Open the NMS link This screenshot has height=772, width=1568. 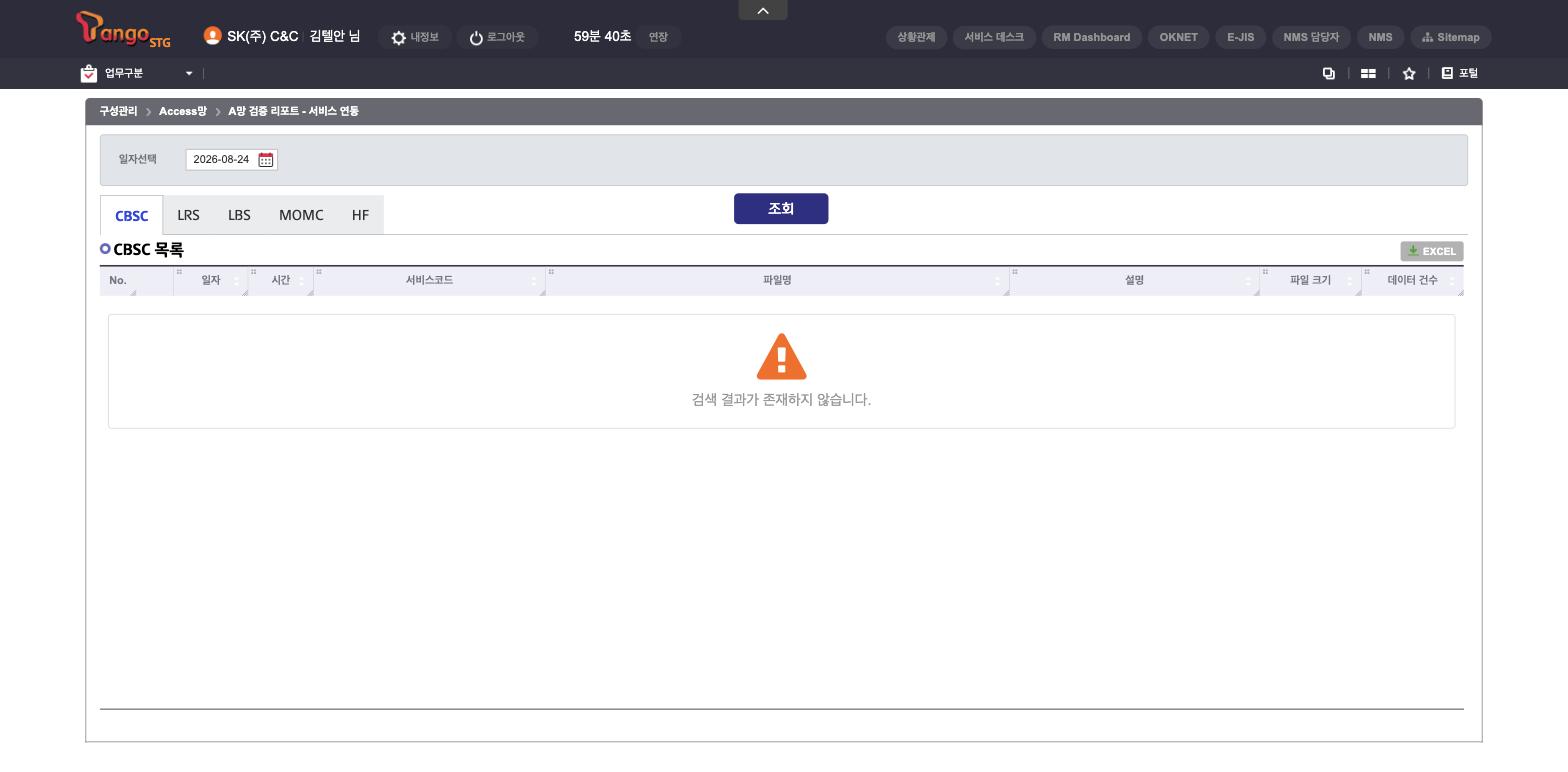pos(1380,37)
